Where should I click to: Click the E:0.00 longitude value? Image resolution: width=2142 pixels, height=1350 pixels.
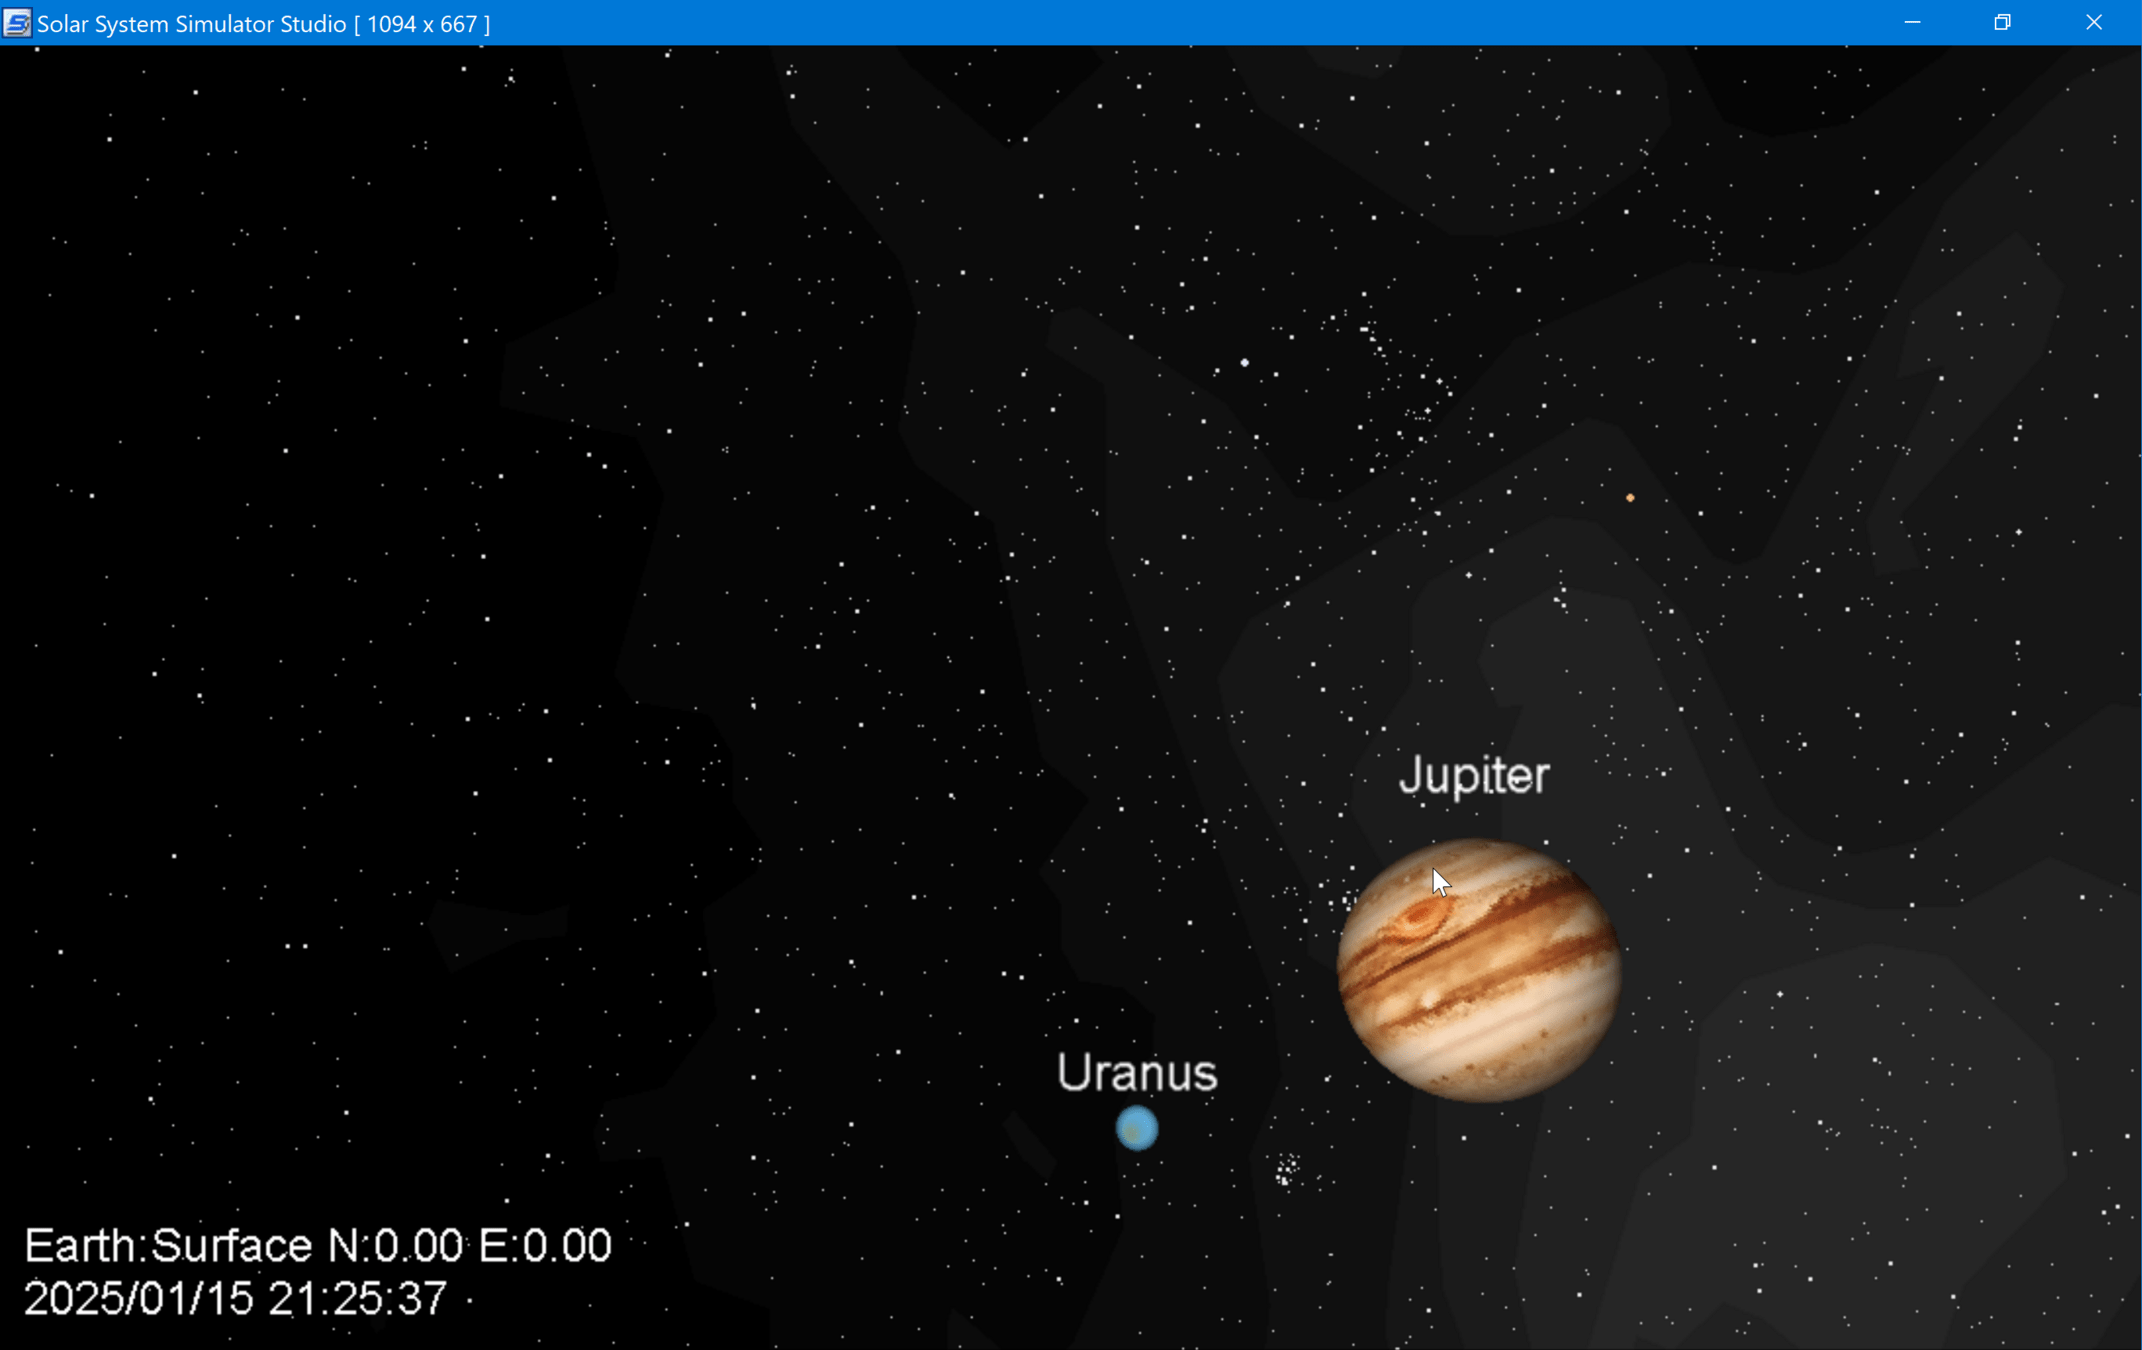coord(545,1246)
